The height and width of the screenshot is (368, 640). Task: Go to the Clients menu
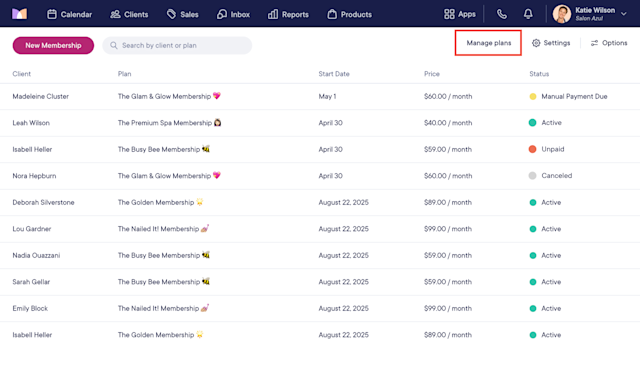point(129,14)
